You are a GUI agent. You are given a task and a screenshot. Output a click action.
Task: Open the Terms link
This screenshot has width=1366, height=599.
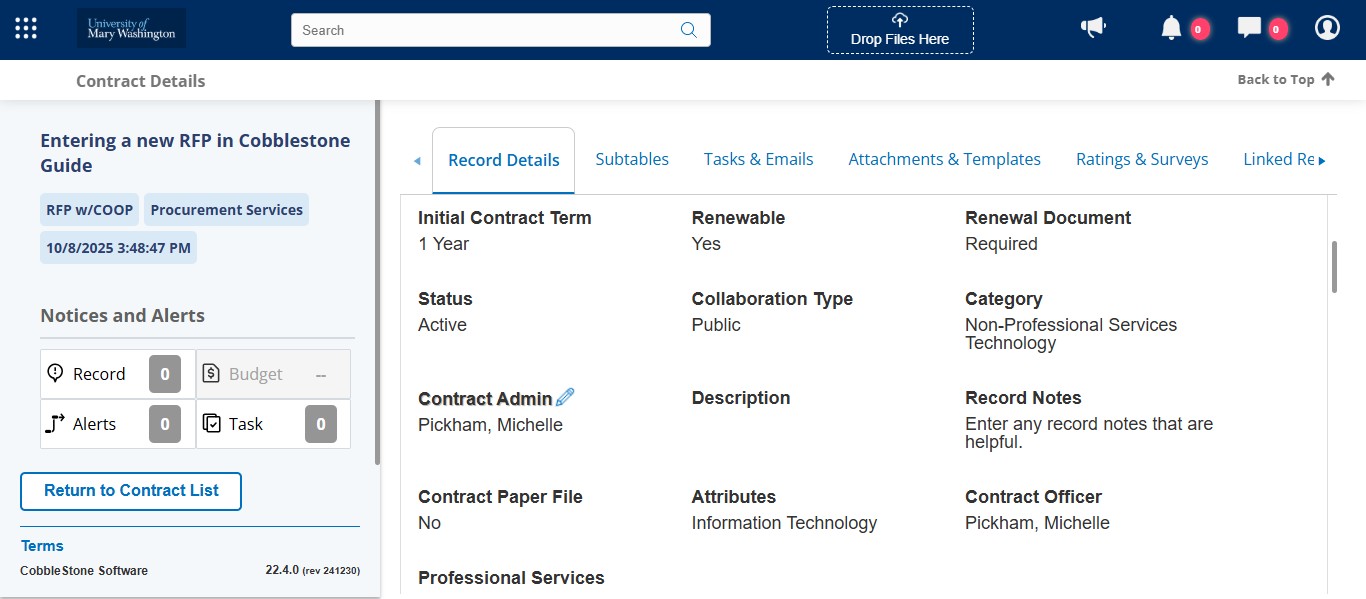point(42,545)
